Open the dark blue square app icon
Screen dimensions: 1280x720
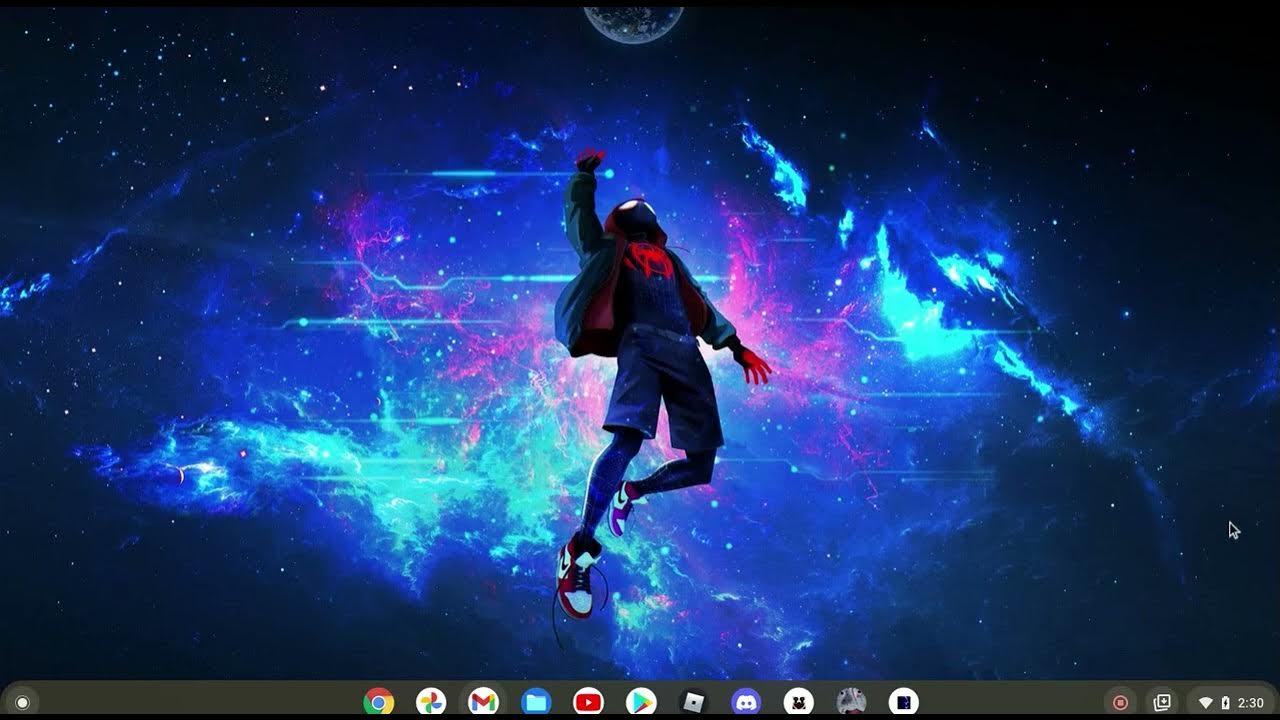[904, 702]
